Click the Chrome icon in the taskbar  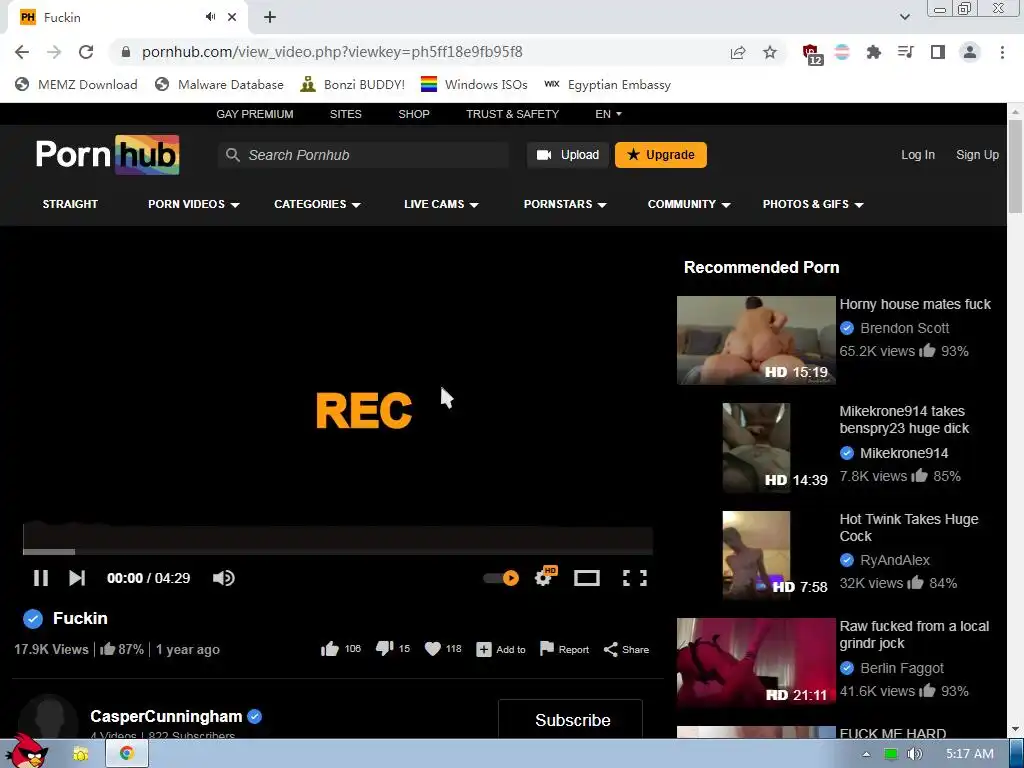tap(127, 754)
